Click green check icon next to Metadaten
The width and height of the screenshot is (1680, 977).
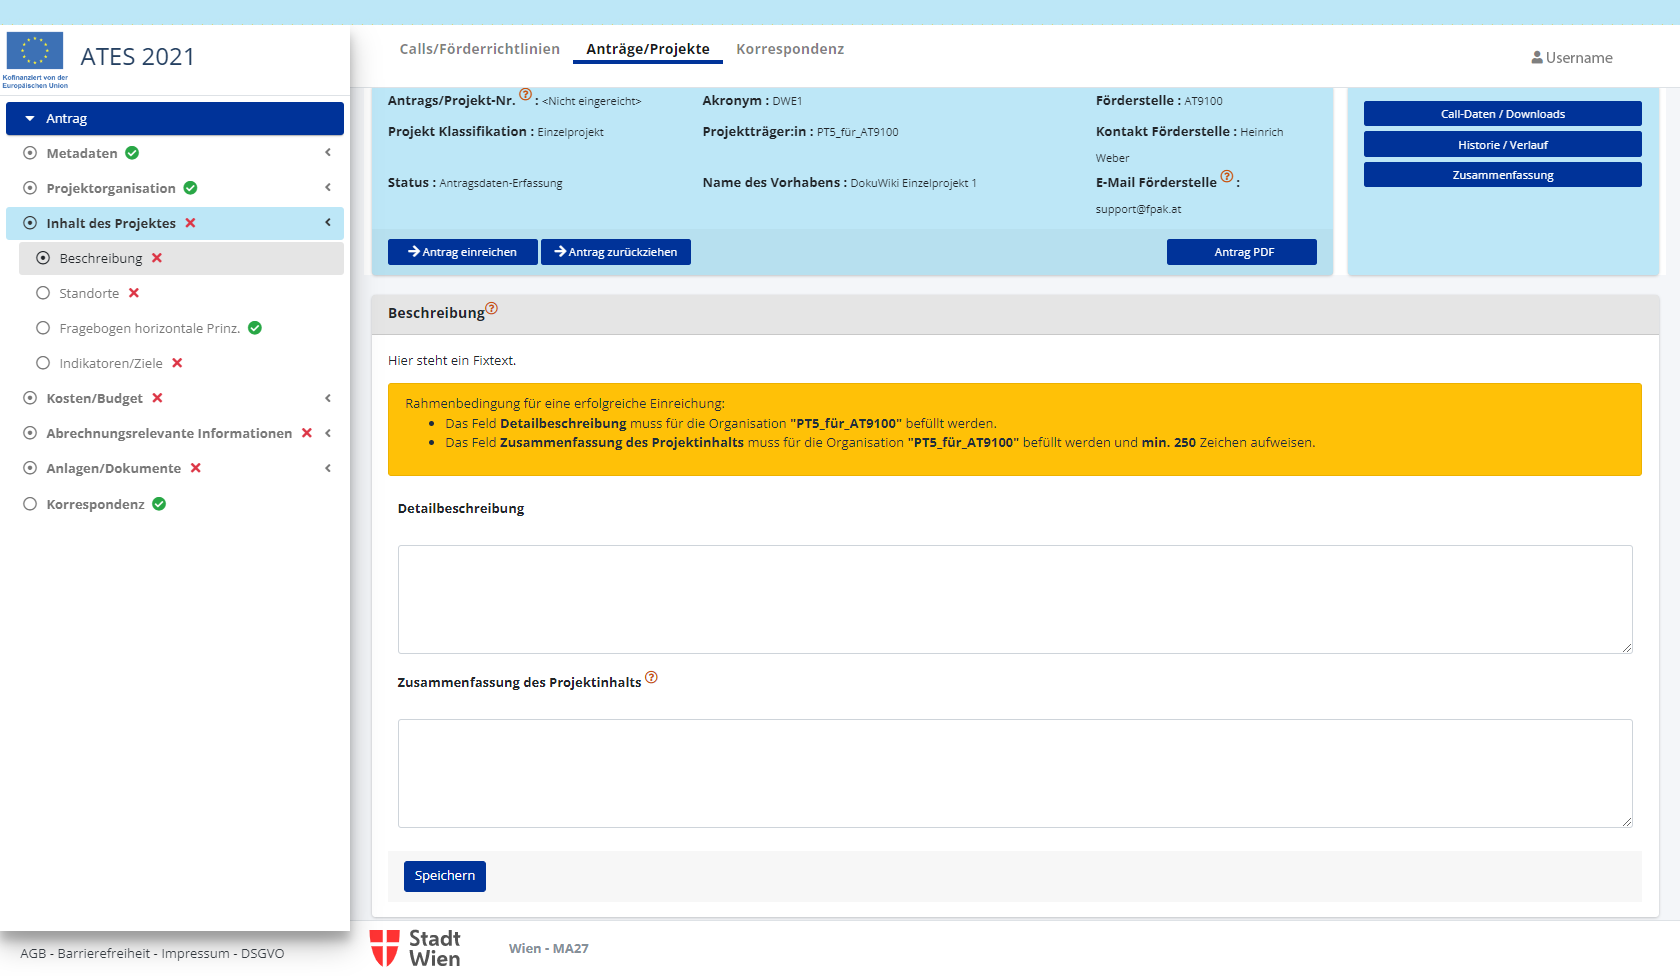132,153
